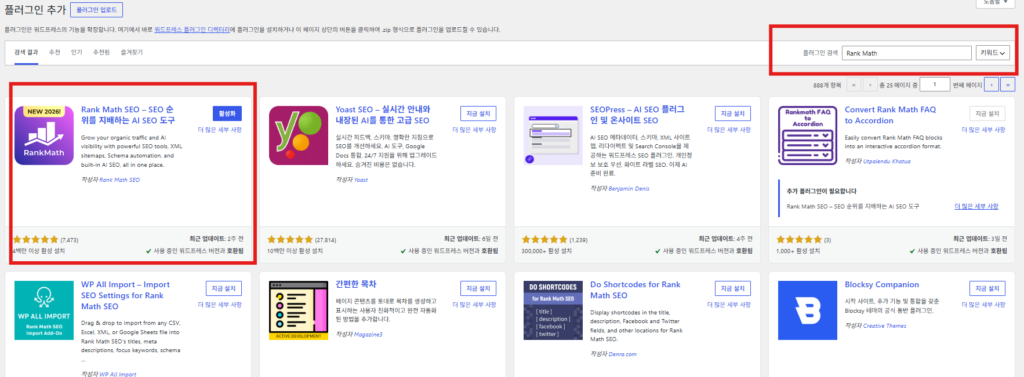Screen dimensions: 1024x377
Task: Click the disabled 지금 설치 for Convert Rank Math FAQ
Action: coord(987,113)
